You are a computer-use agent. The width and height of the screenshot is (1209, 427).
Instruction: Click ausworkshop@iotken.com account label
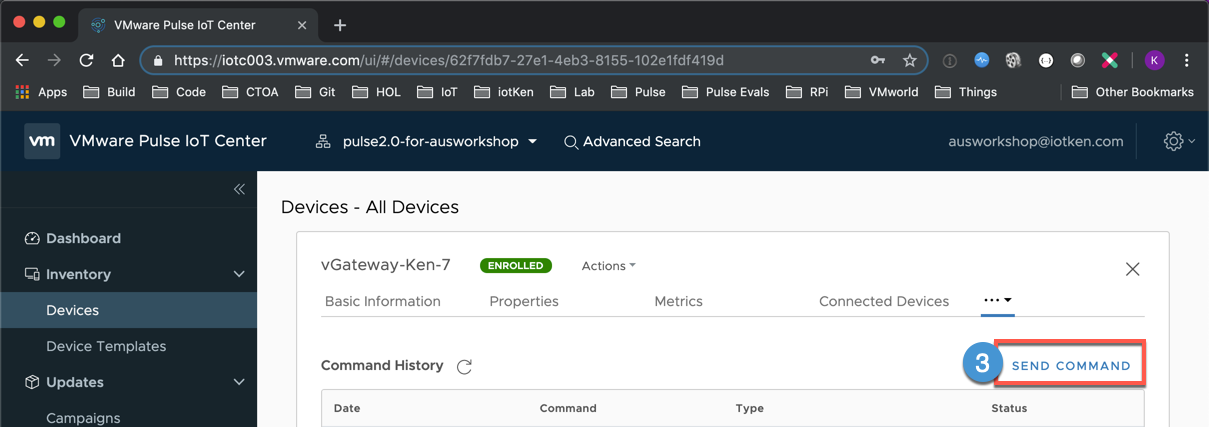pyautogui.click(x=1036, y=142)
